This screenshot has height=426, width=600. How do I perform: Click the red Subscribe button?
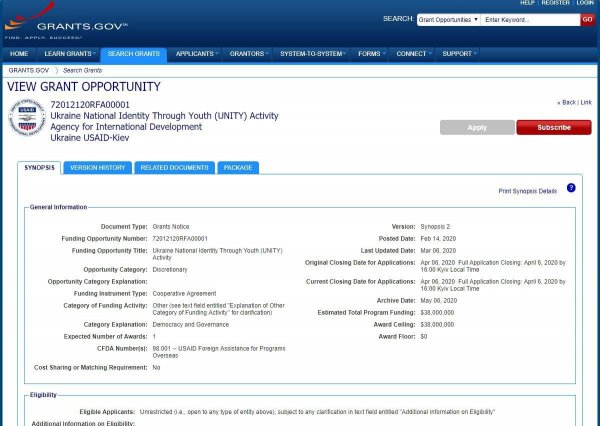(x=553, y=127)
